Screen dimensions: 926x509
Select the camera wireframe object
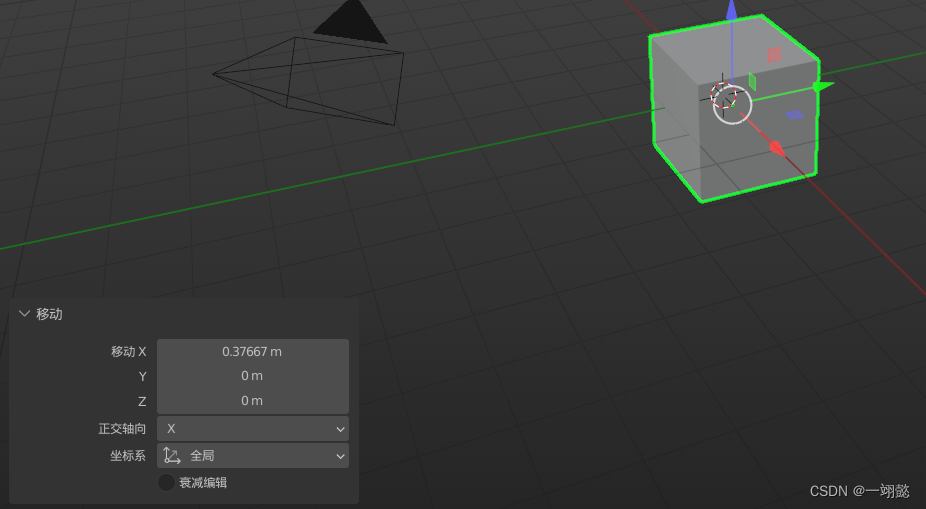pos(308,81)
